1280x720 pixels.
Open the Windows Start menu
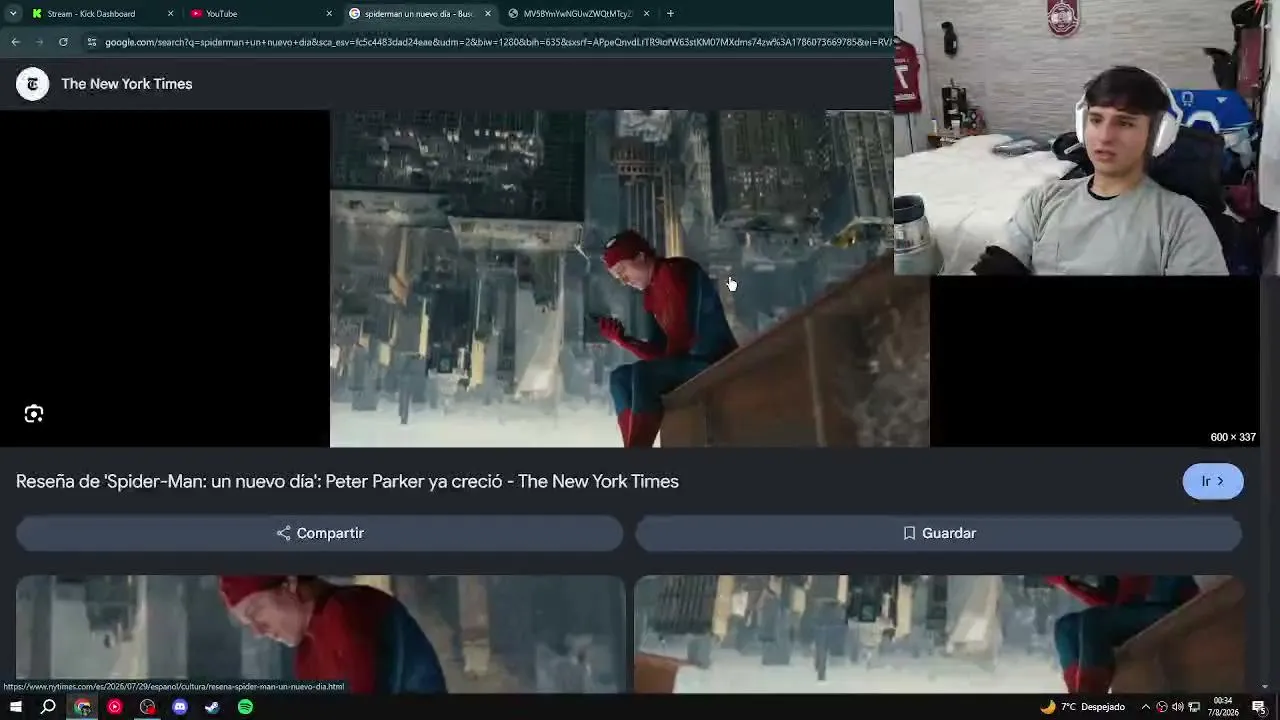[x=16, y=707]
